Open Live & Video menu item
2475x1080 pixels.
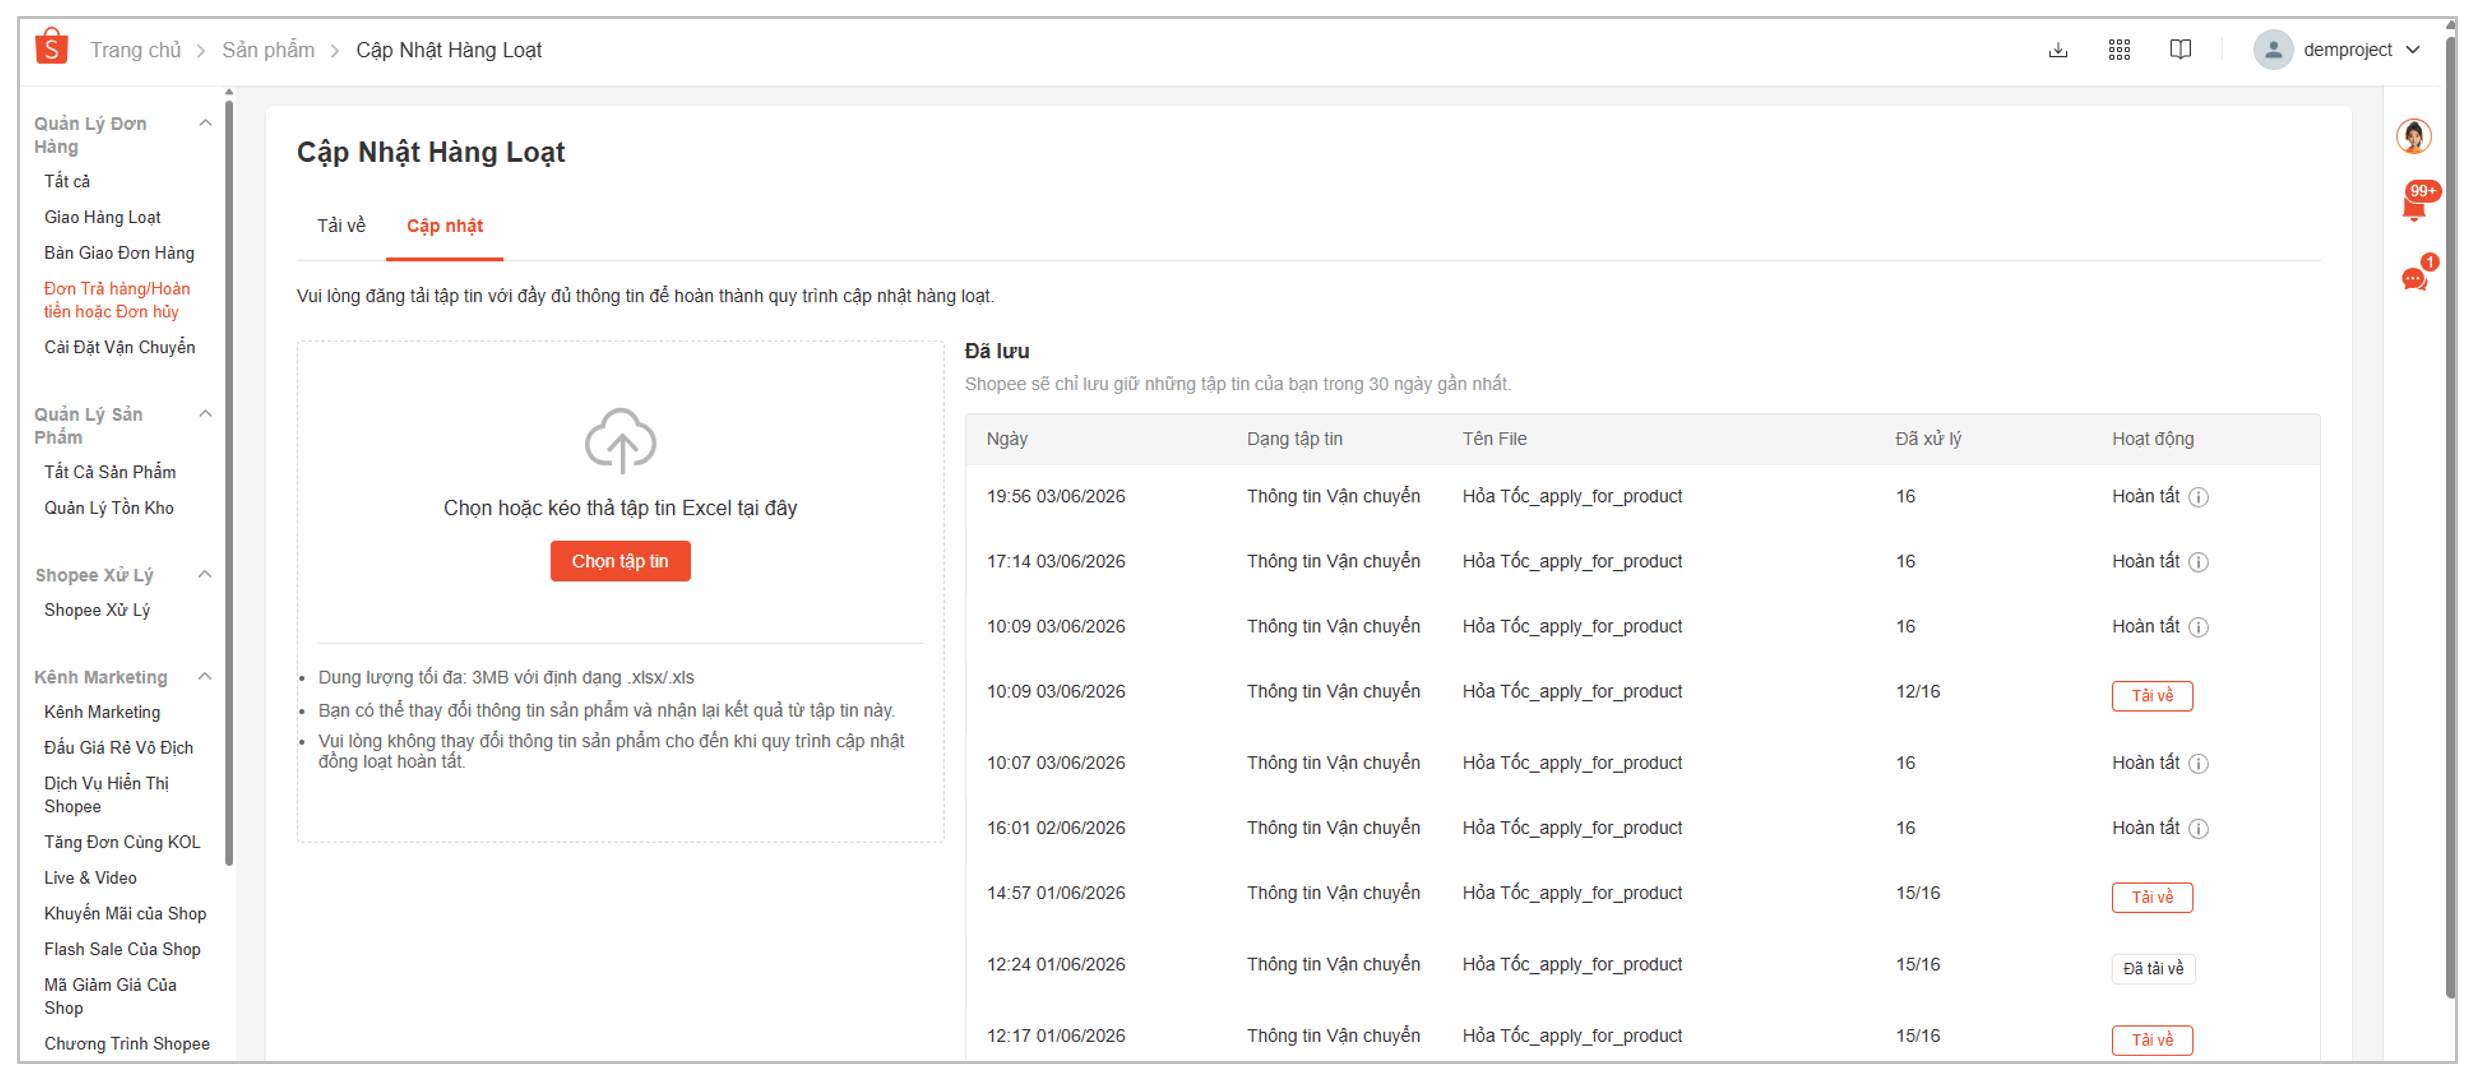click(x=91, y=878)
